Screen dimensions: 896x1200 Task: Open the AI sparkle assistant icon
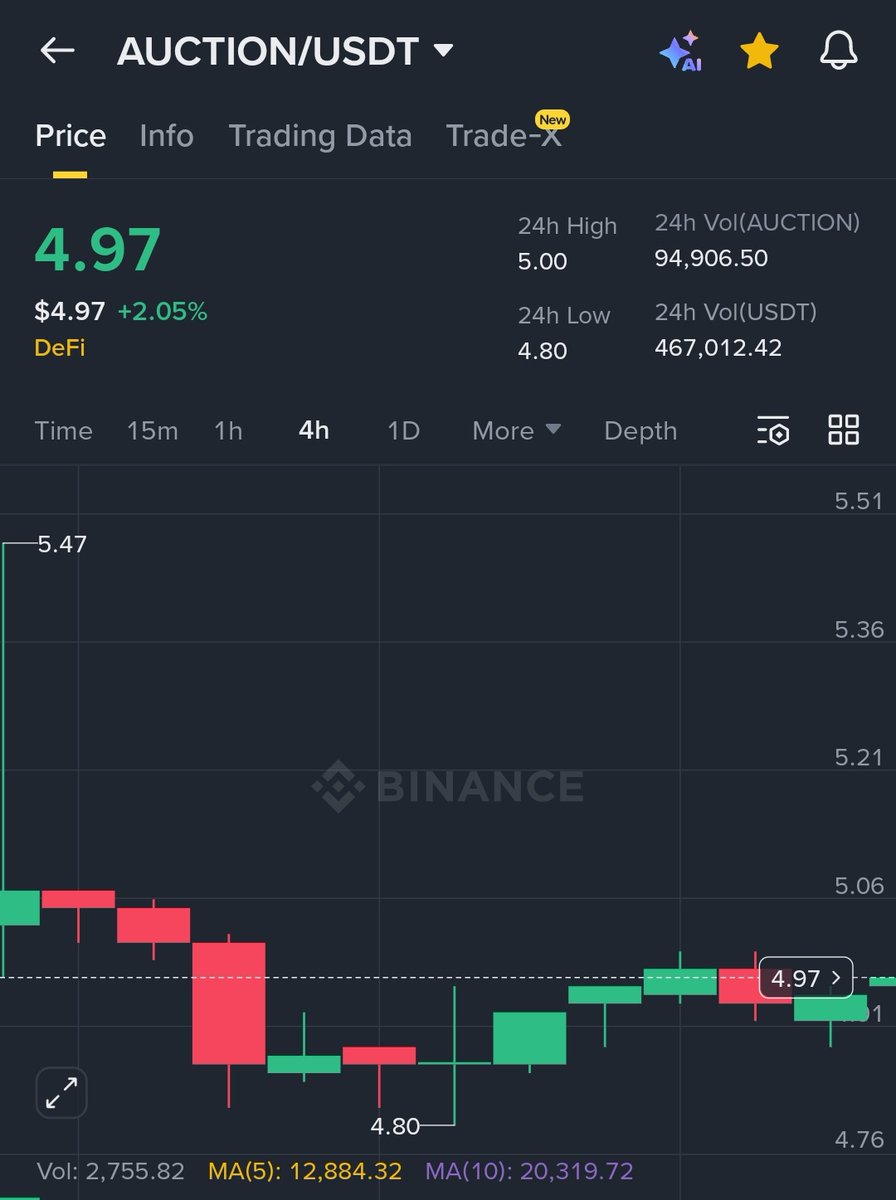[x=682, y=51]
